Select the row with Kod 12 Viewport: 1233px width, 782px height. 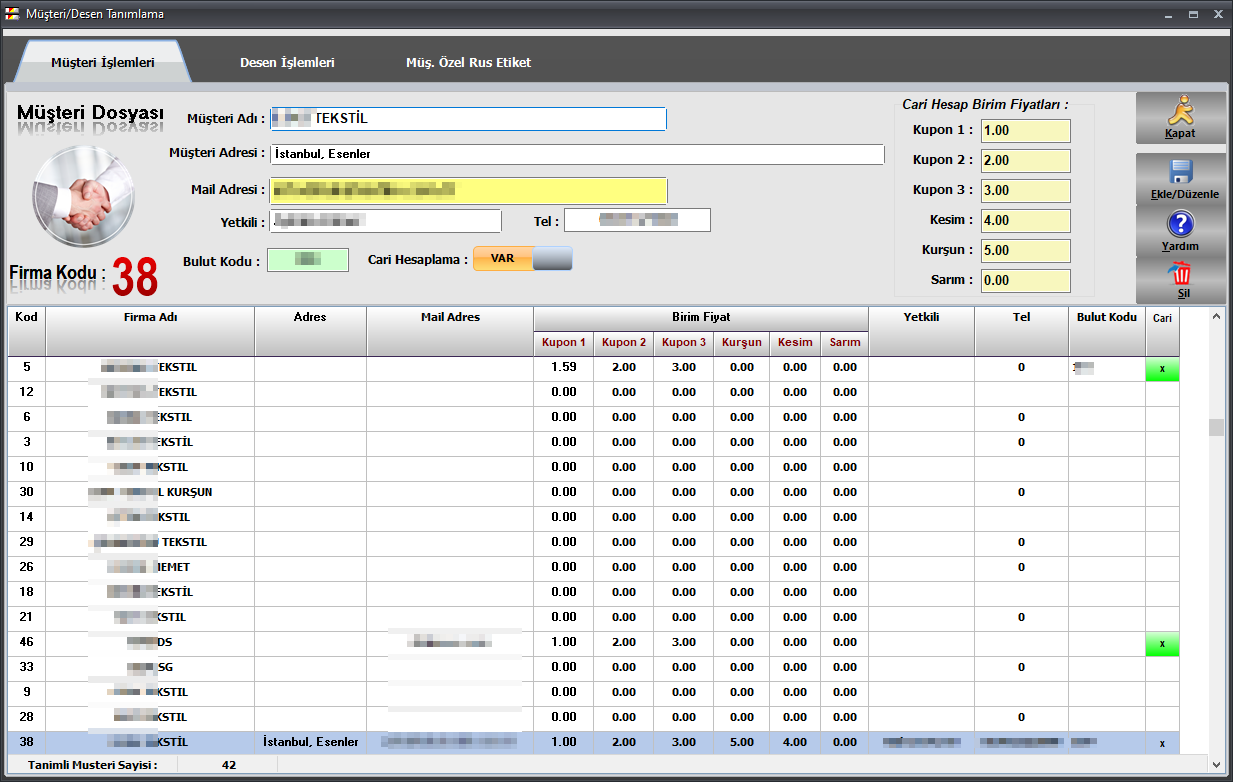(x=594, y=393)
